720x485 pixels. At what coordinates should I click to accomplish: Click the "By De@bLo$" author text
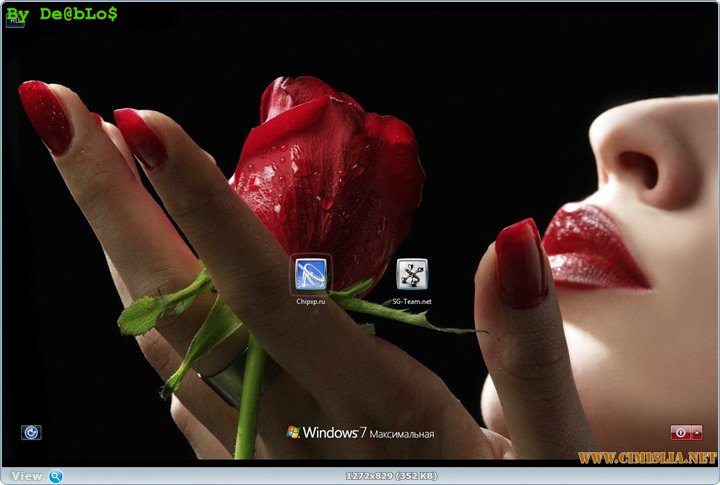pos(63,13)
